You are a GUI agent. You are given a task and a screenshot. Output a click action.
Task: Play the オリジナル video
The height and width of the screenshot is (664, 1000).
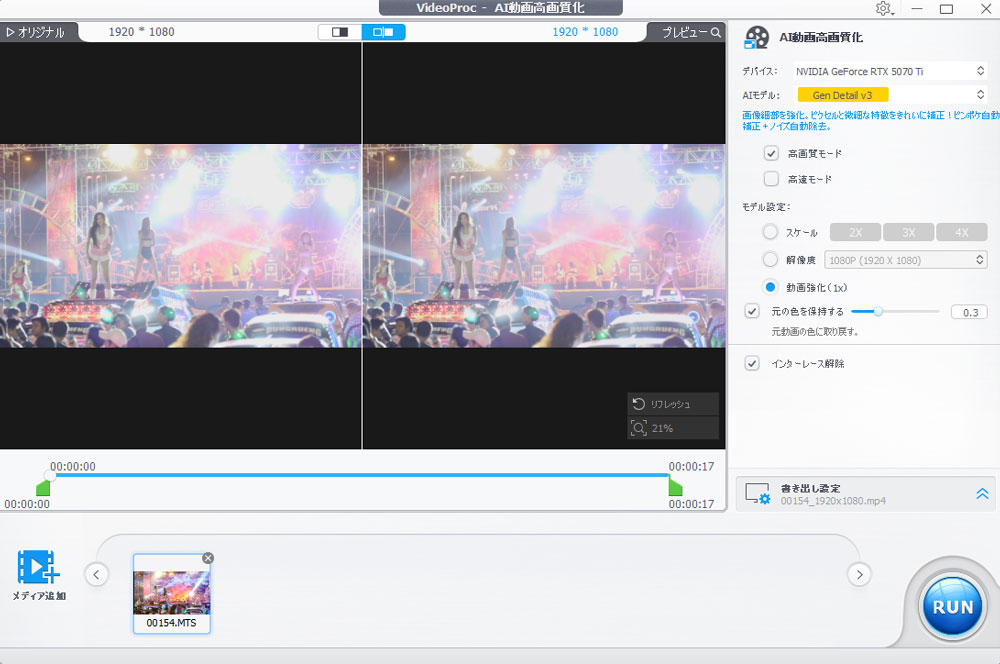(10, 32)
